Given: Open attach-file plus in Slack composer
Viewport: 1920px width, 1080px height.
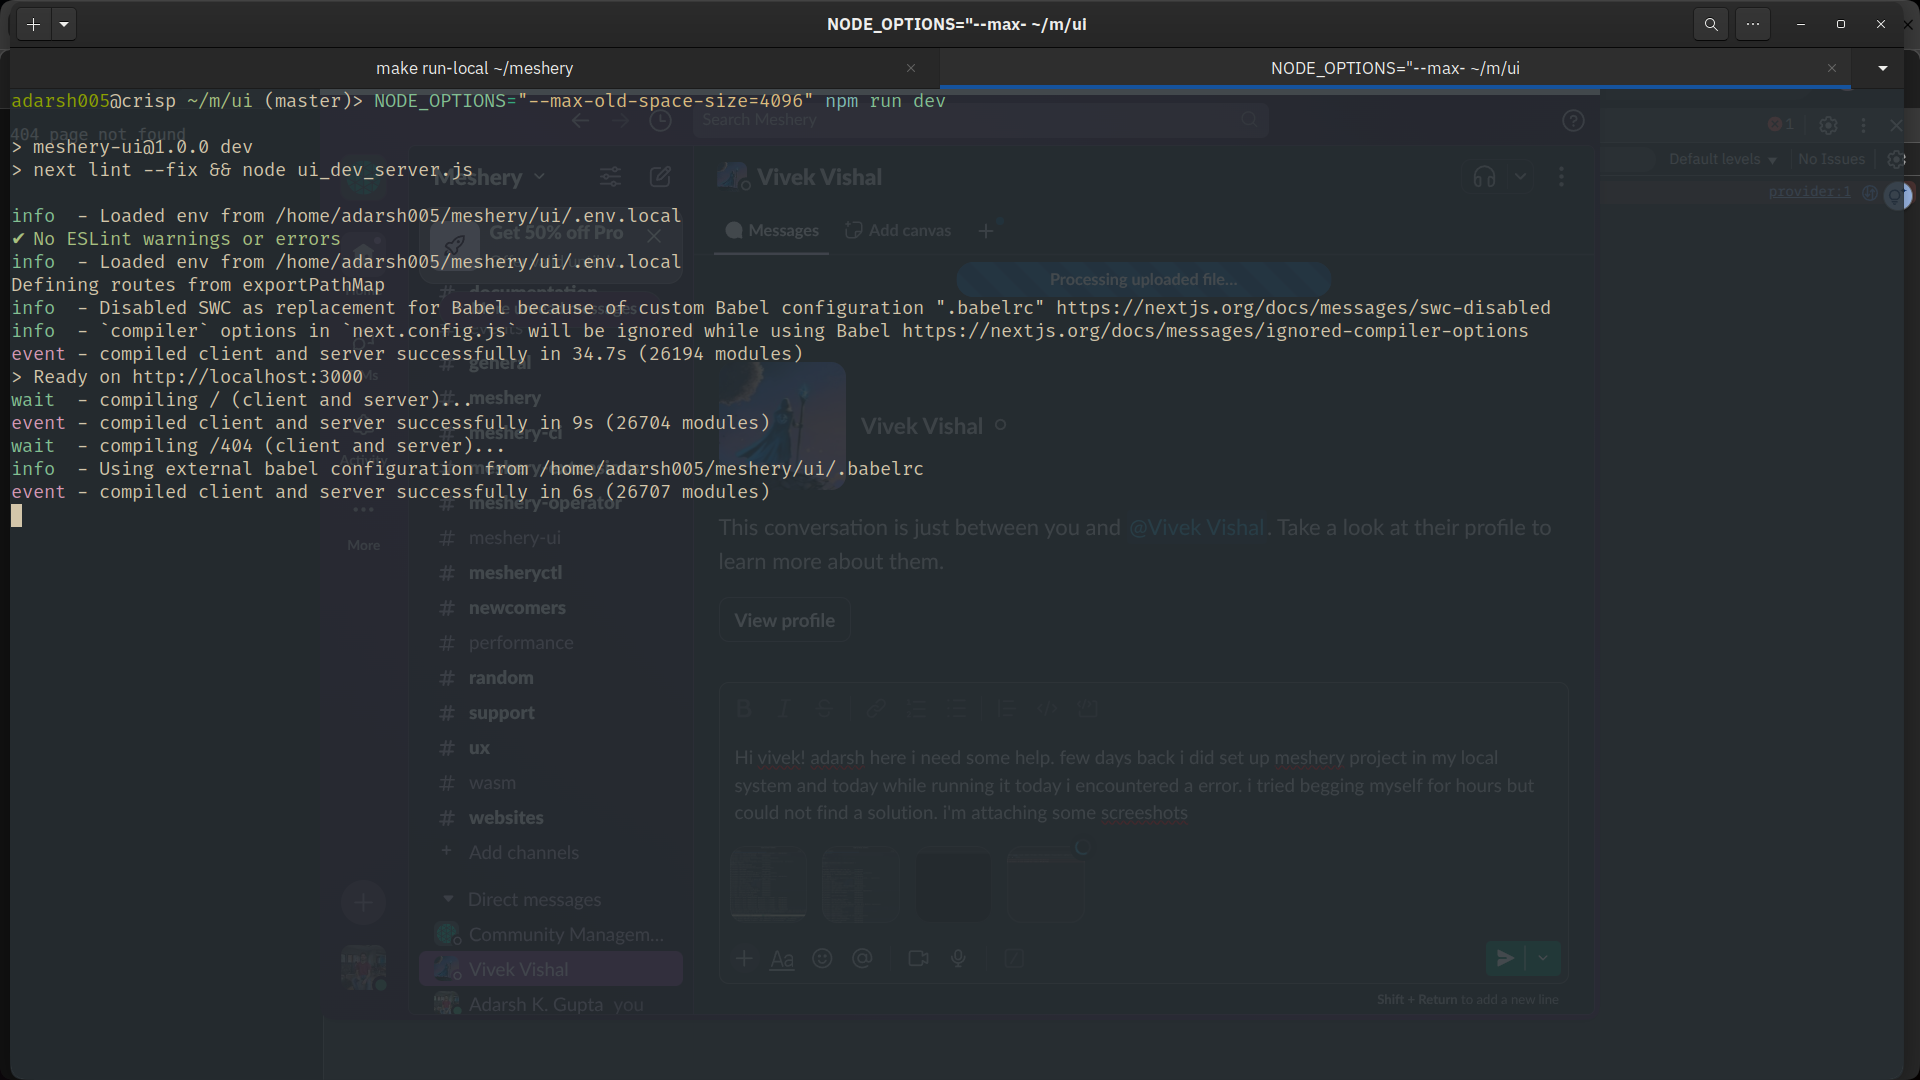Looking at the screenshot, I should pyautogui.click(x=743, y=959).
